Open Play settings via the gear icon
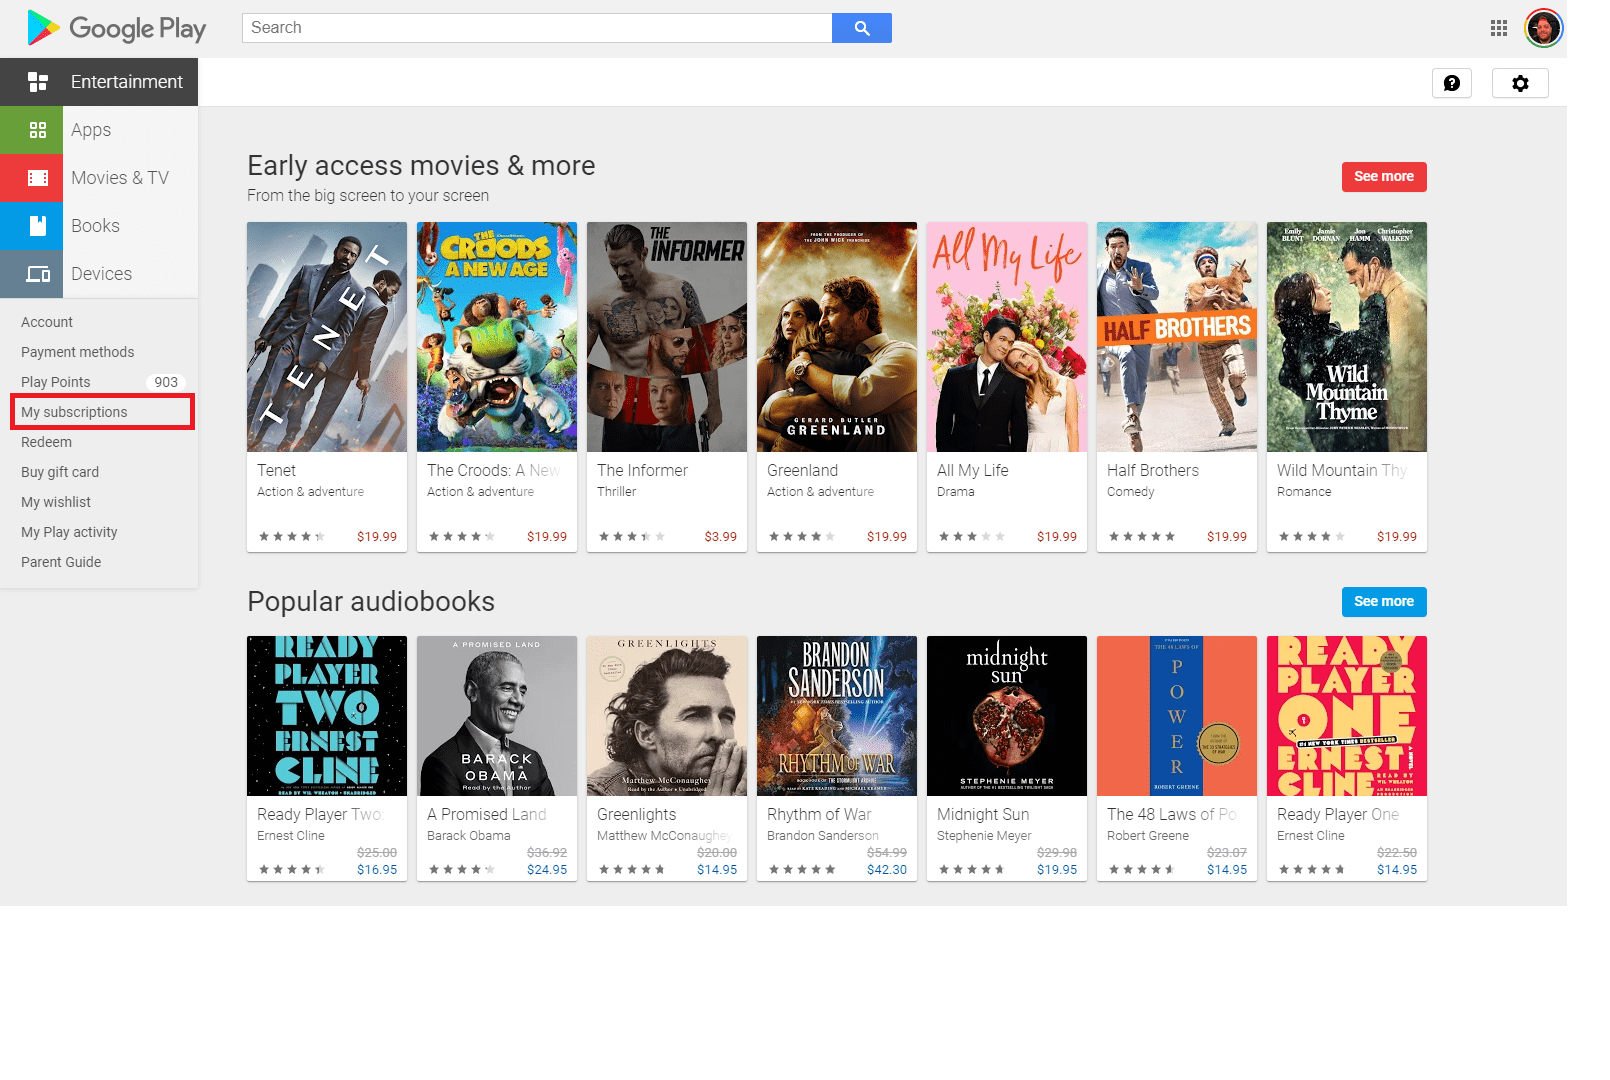This screenshot has width=1610, height=1080. [1520, 83]
